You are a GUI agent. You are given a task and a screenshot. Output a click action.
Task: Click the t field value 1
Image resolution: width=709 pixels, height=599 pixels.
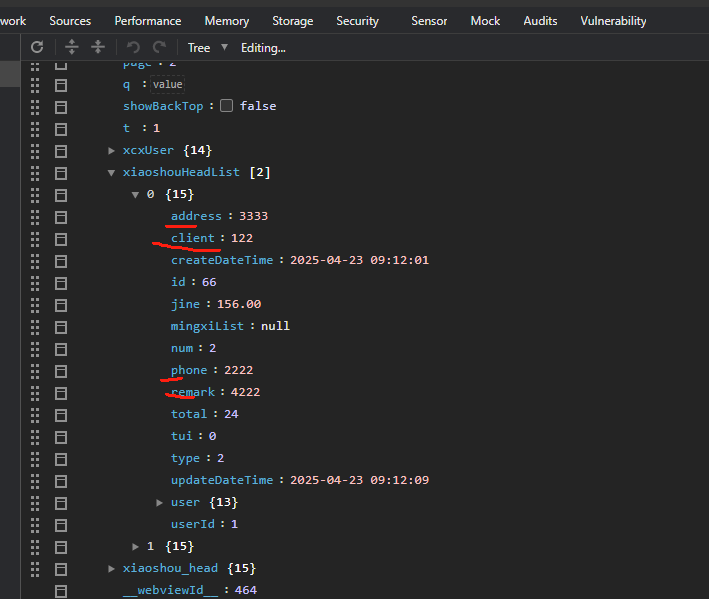pyautogui.click(x=156, y=128)
